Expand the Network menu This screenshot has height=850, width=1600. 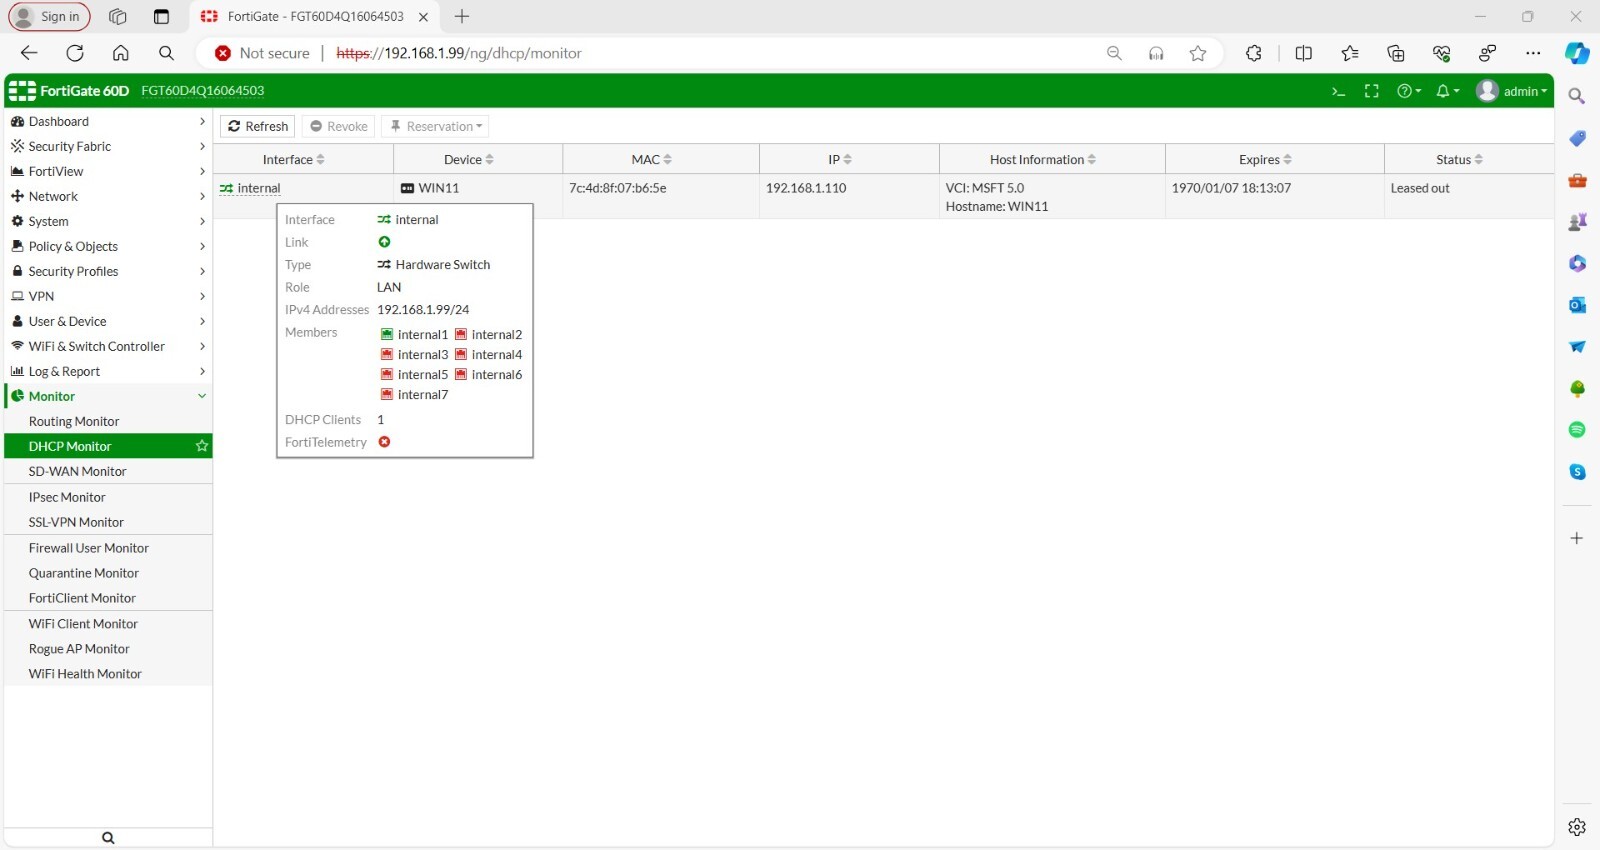point(108,196)
